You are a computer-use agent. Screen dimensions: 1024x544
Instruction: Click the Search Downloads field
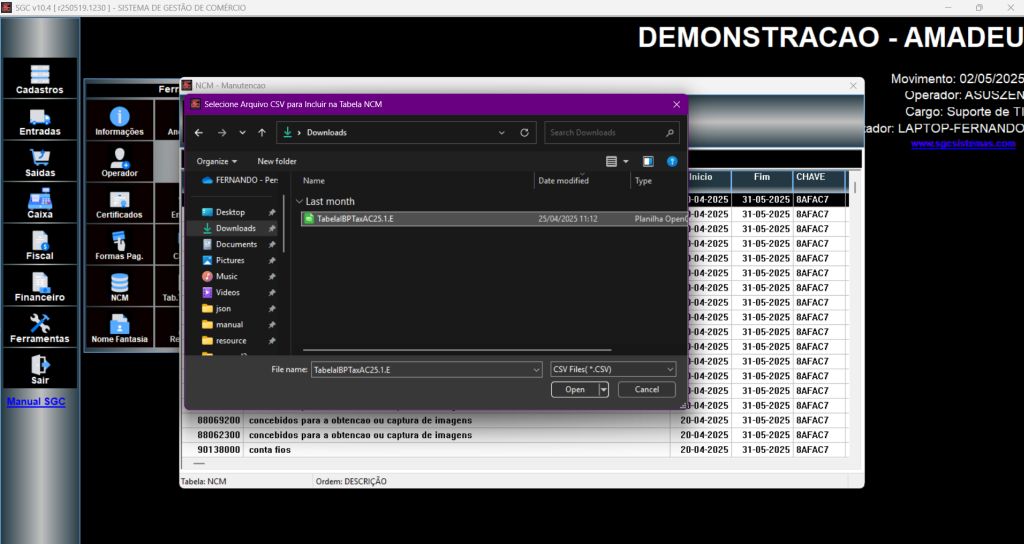[612, 133]
